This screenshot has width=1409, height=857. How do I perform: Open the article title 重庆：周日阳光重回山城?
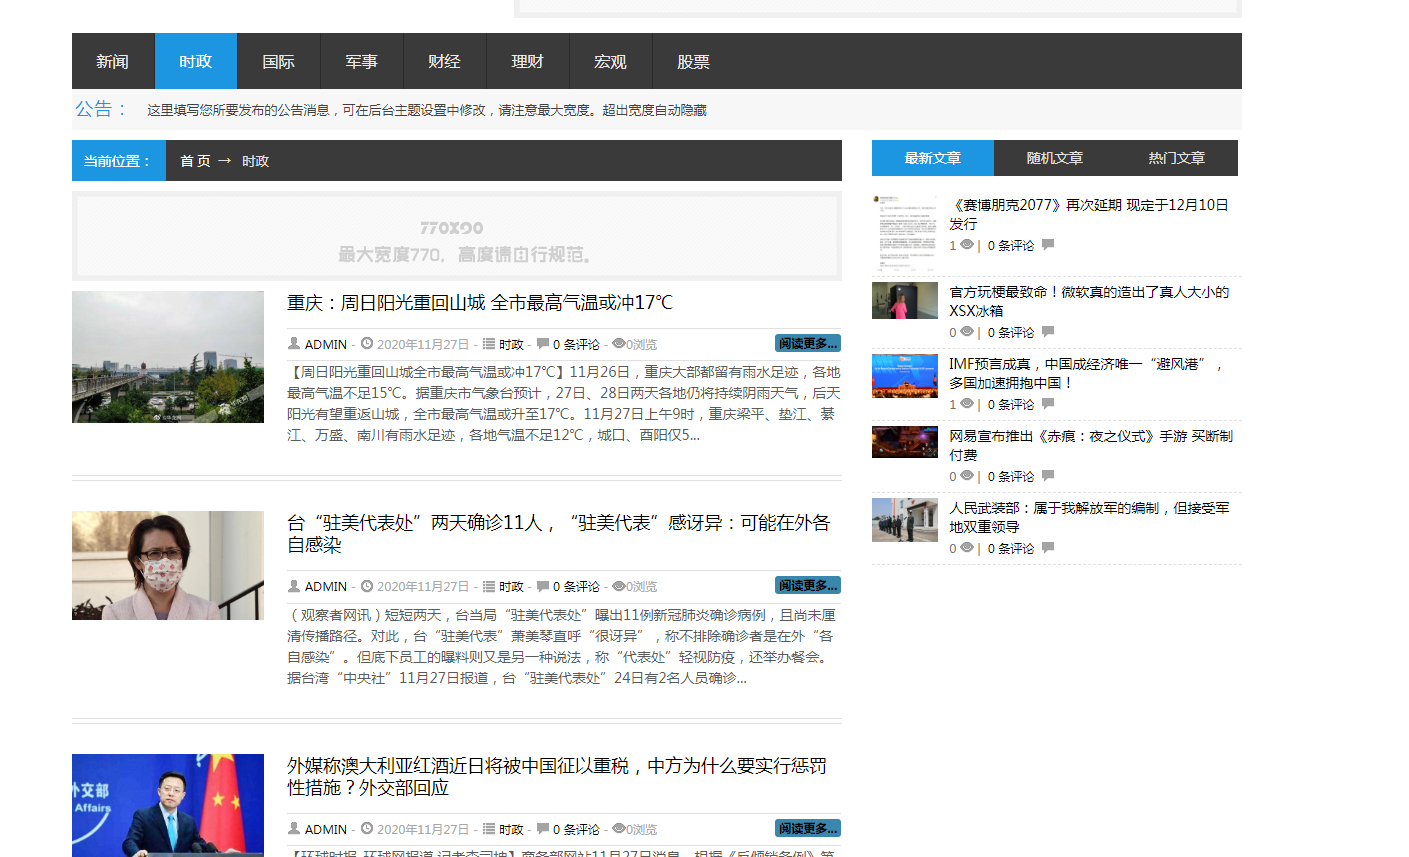(x=480, y=303)
